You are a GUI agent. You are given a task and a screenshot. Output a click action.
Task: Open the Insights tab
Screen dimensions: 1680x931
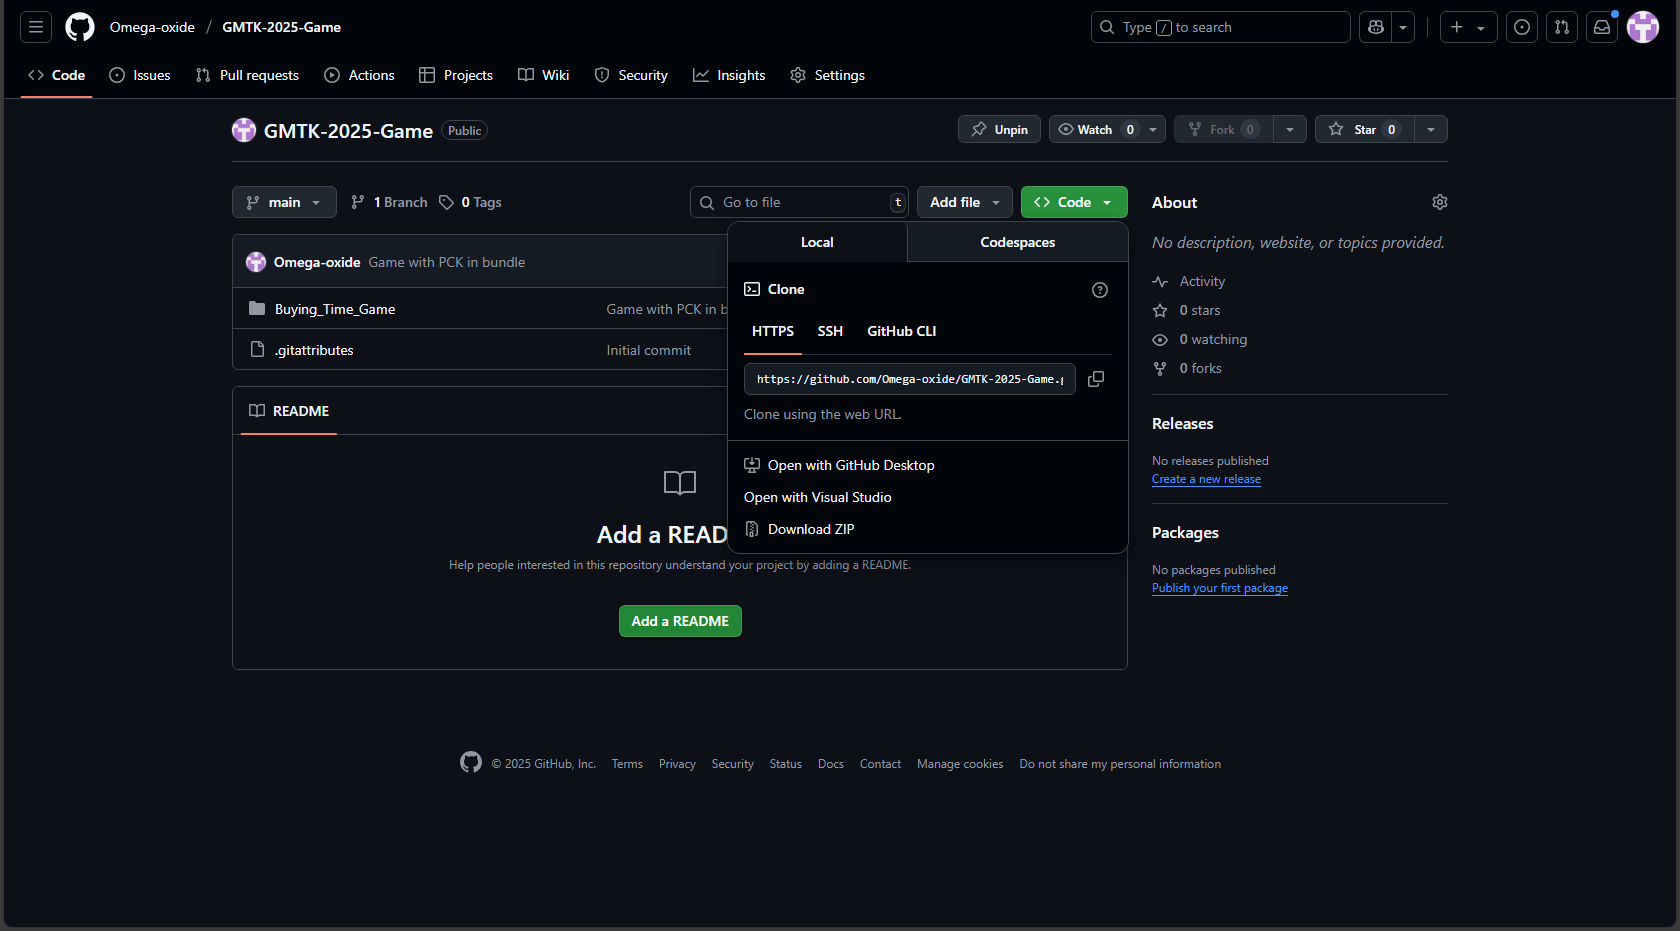729,75
